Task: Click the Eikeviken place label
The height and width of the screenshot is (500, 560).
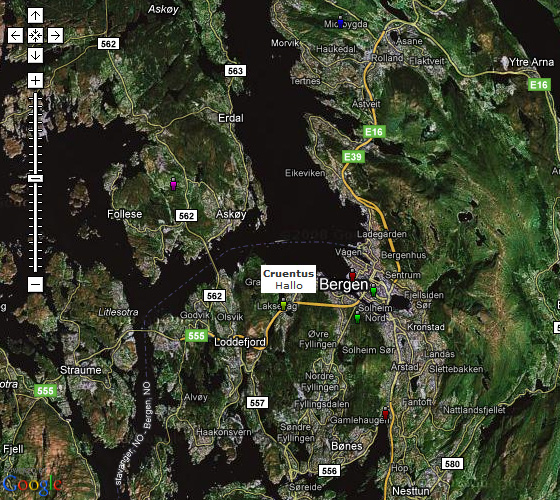Action: point(305,173)
